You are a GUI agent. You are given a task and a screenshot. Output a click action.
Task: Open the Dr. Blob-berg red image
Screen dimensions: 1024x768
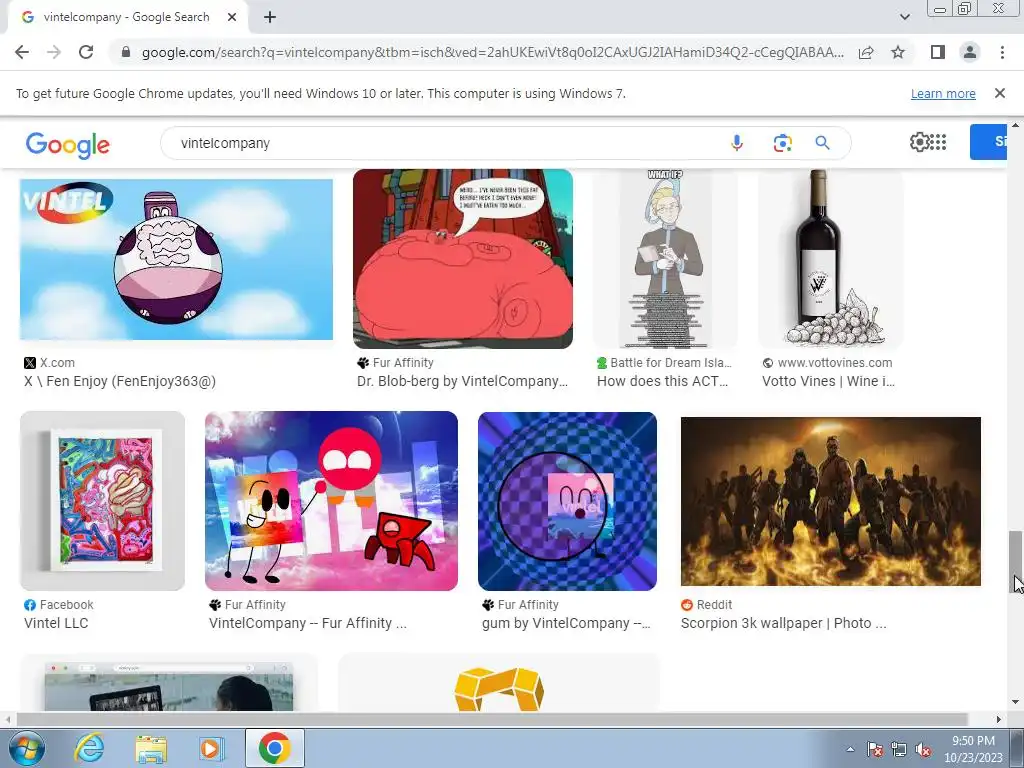[463, 259]
